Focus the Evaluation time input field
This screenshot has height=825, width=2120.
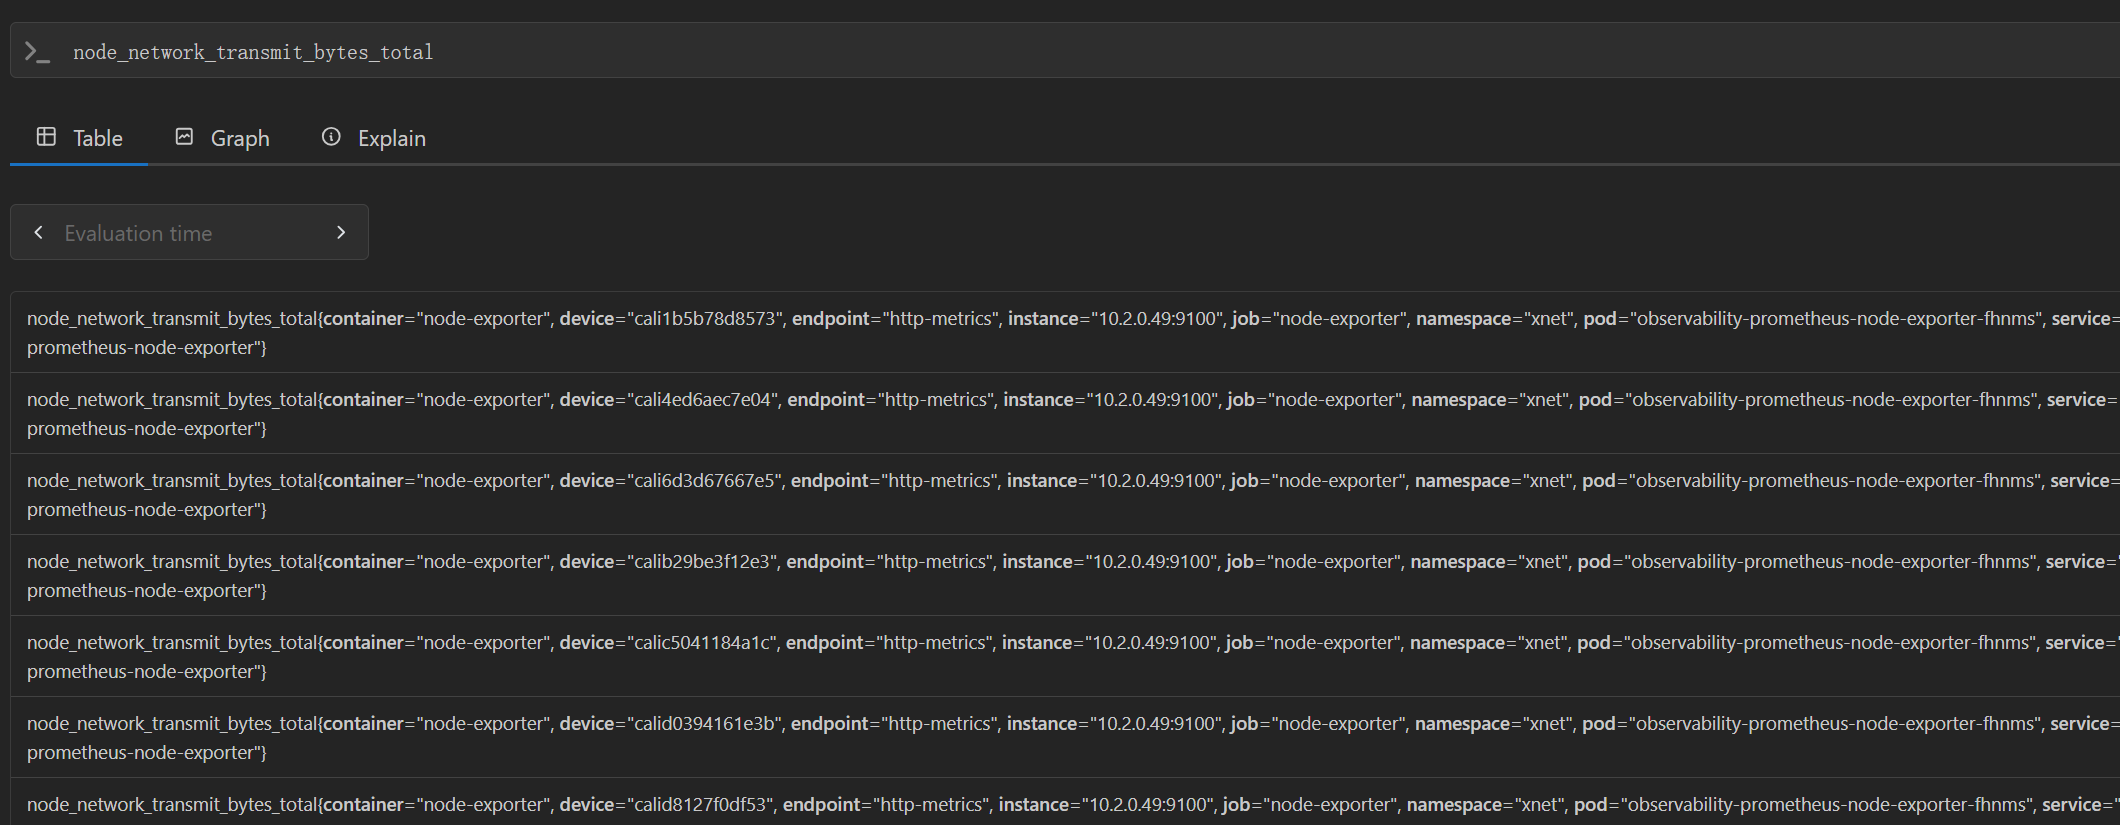[x=190, y=233]
